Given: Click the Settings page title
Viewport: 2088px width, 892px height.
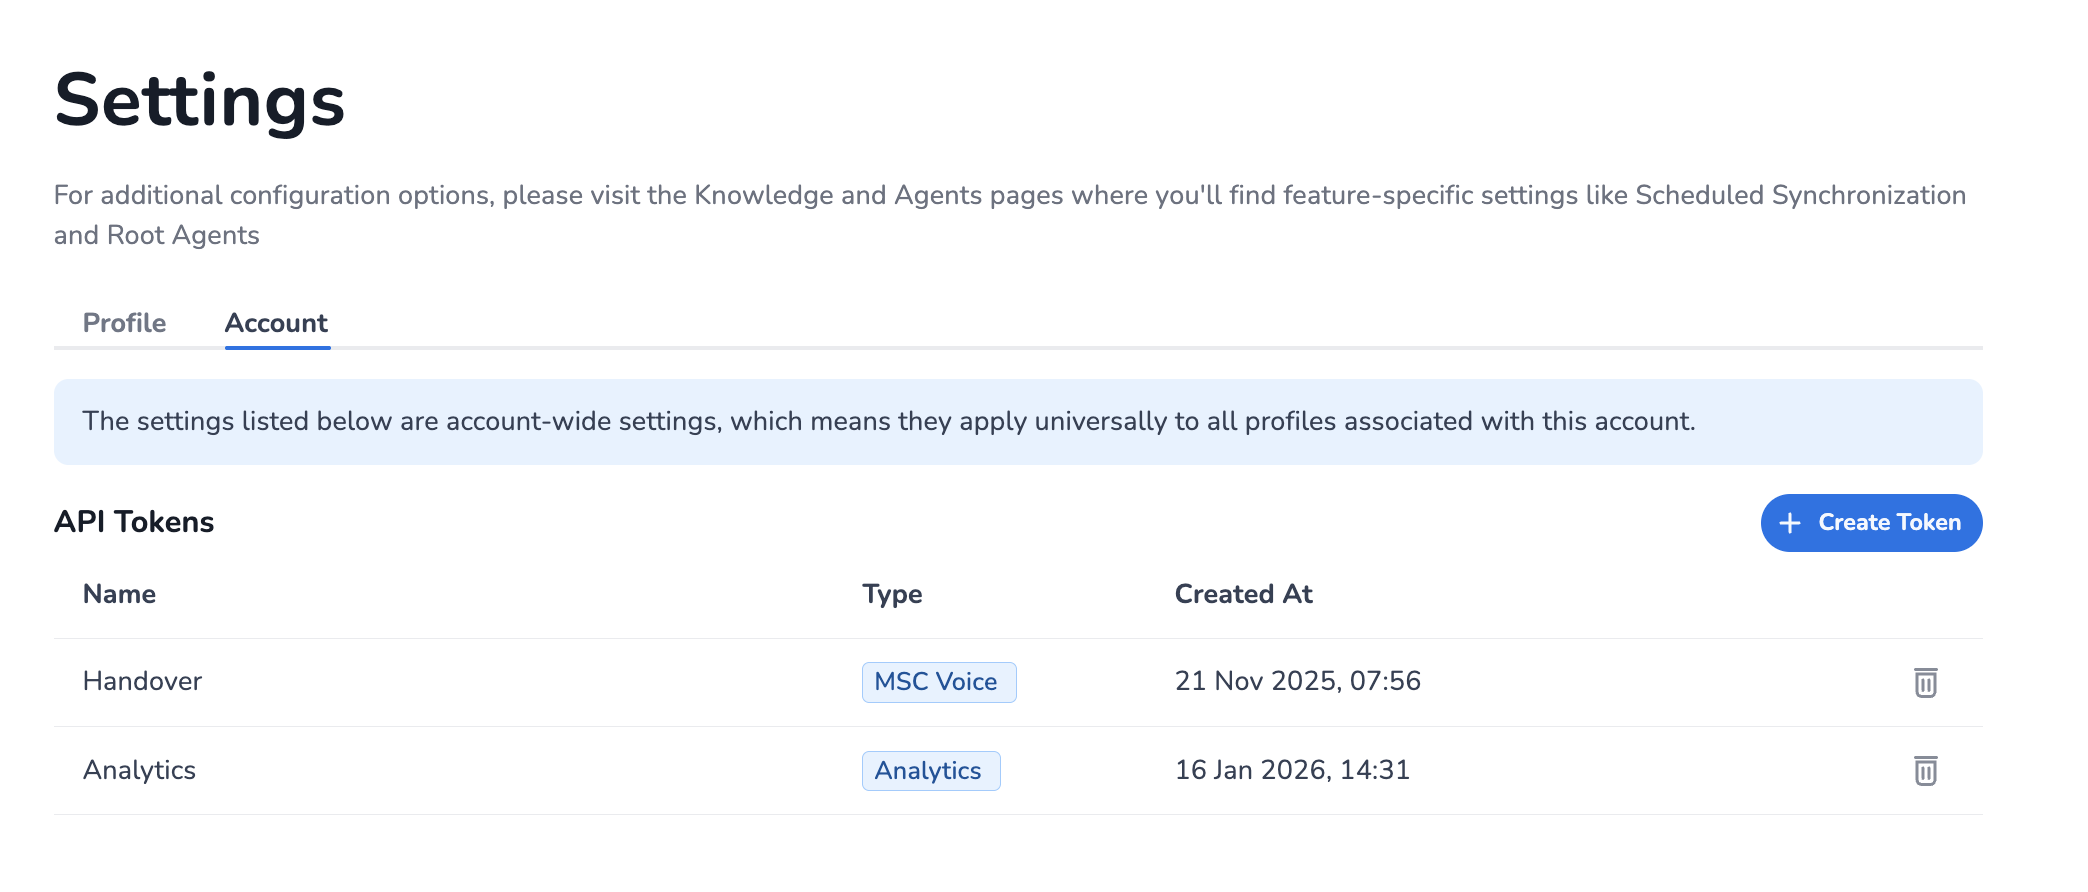Looking at the screenshot, I should [199, 101].
